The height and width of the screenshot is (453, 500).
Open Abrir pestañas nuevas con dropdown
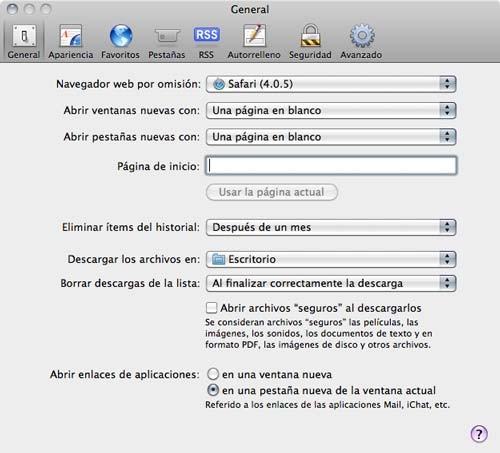click(x=331, y=137)
